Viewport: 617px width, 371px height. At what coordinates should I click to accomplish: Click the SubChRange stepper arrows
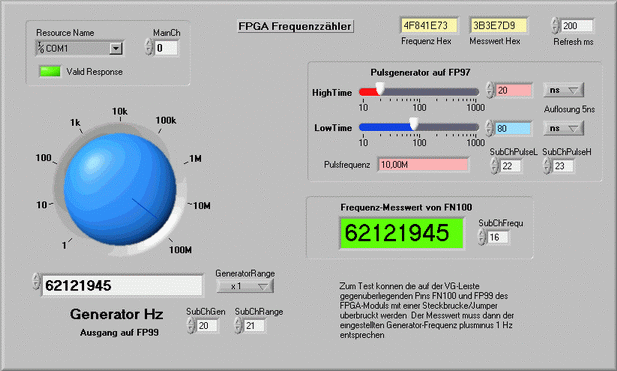[x=238, y=325]
